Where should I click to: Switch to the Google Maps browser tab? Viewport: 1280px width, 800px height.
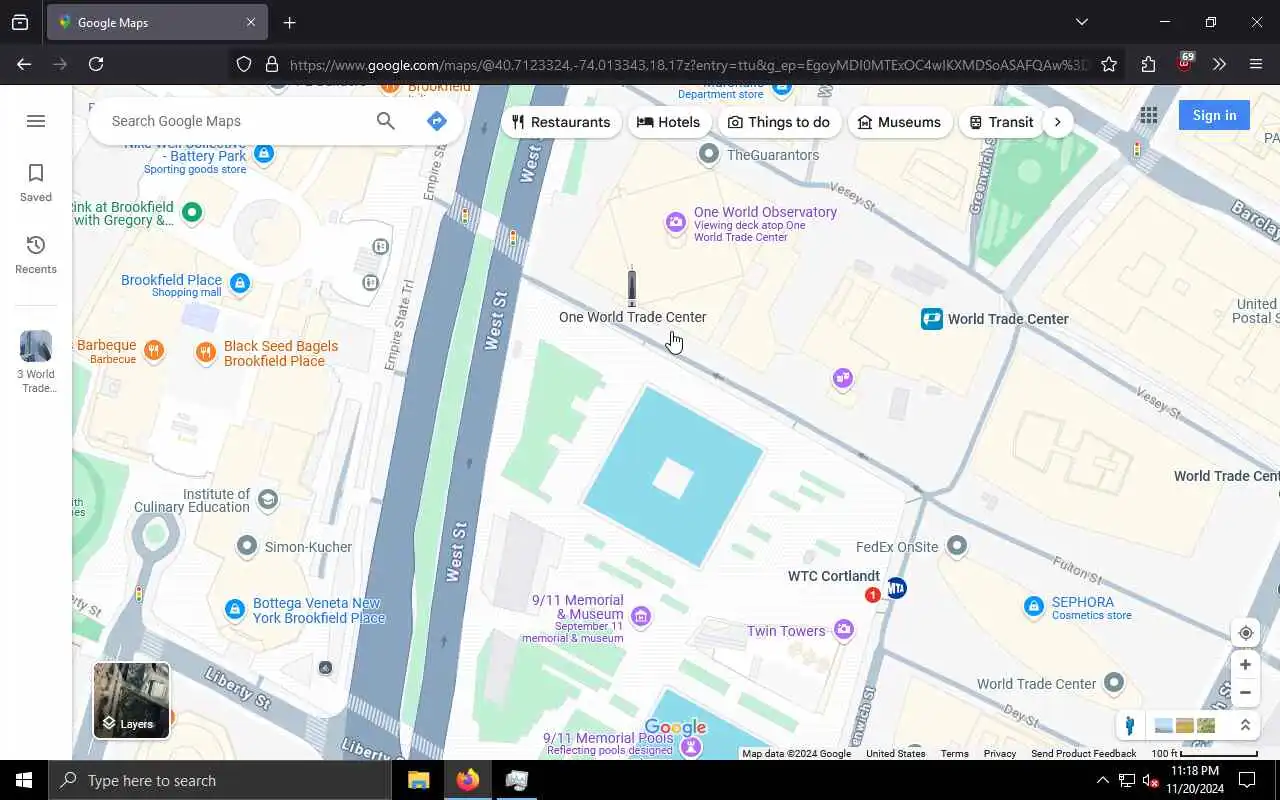(x=157, y=22)
